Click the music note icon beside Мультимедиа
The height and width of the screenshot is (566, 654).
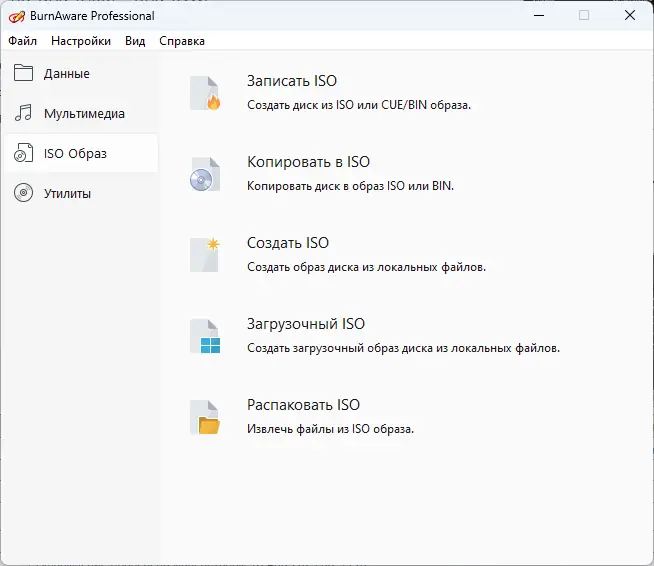[x=23, y=113]
